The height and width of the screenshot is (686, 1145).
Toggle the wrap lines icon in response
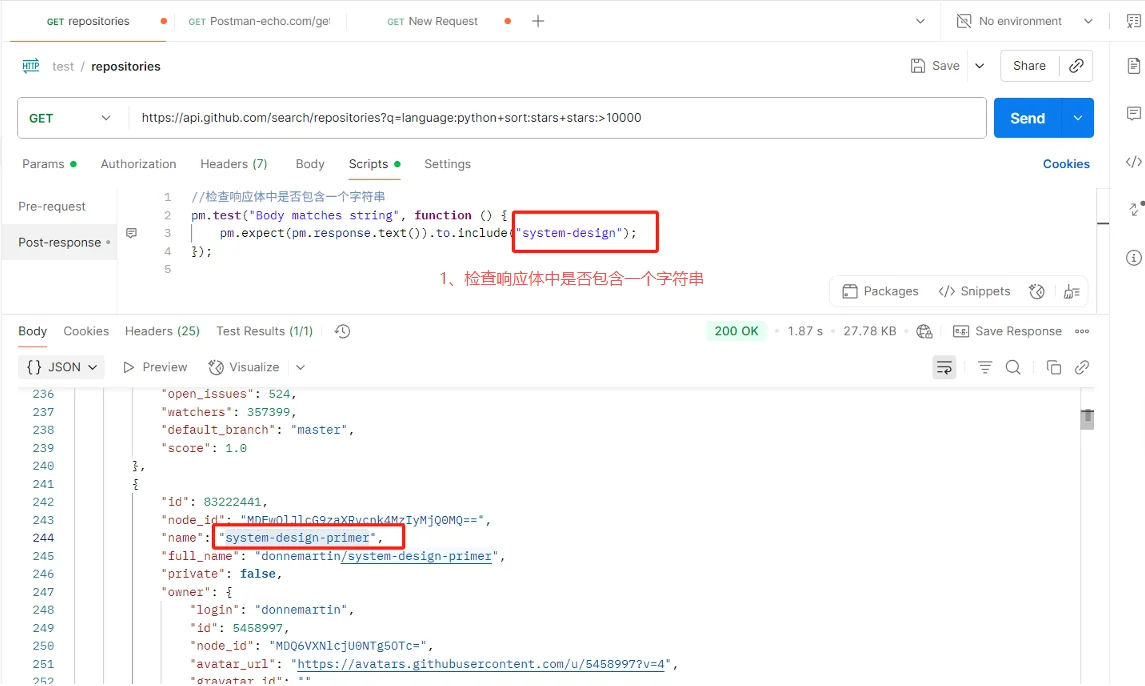pyautogui.click(x=944, y=367)
